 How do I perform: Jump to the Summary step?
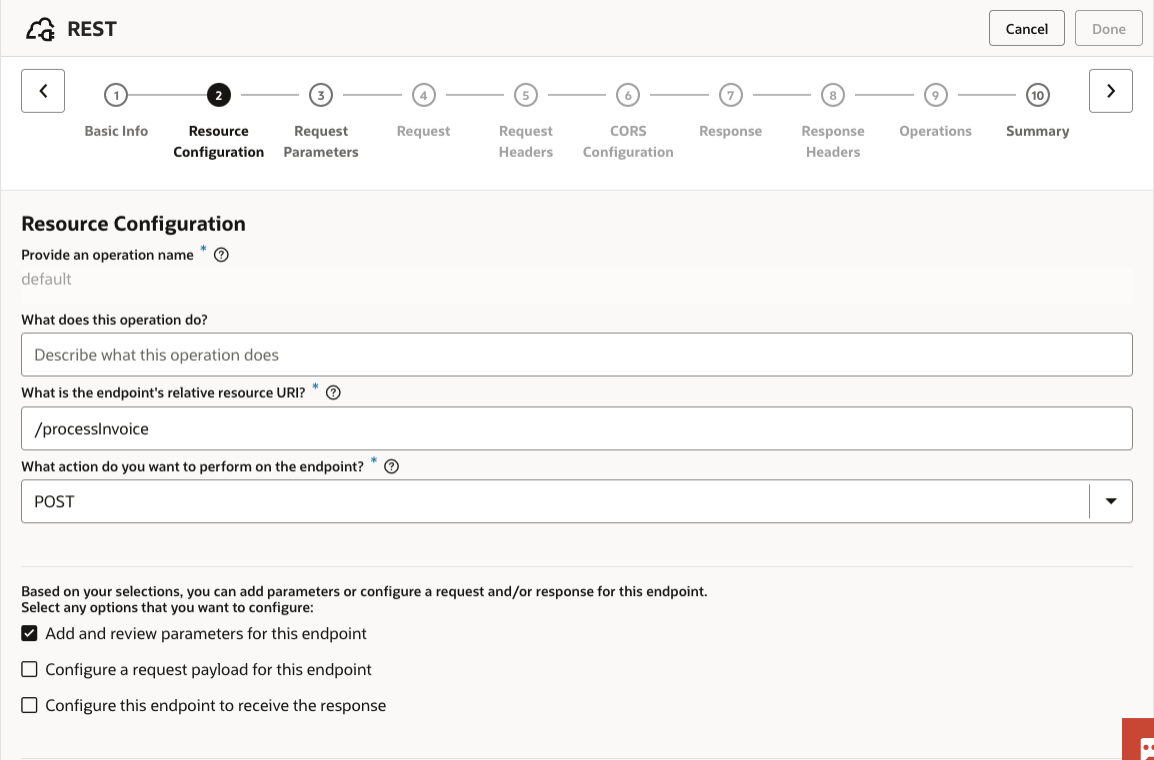1037,96
